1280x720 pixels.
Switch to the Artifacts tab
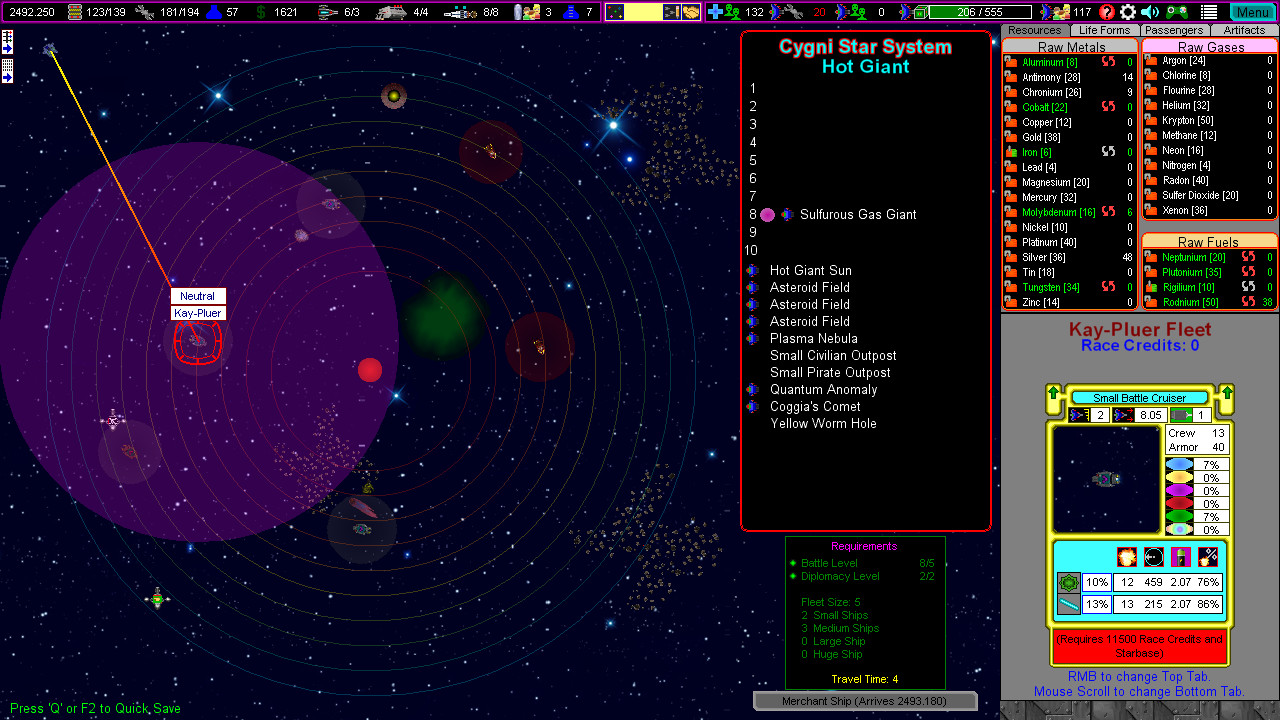(1243, 30)
